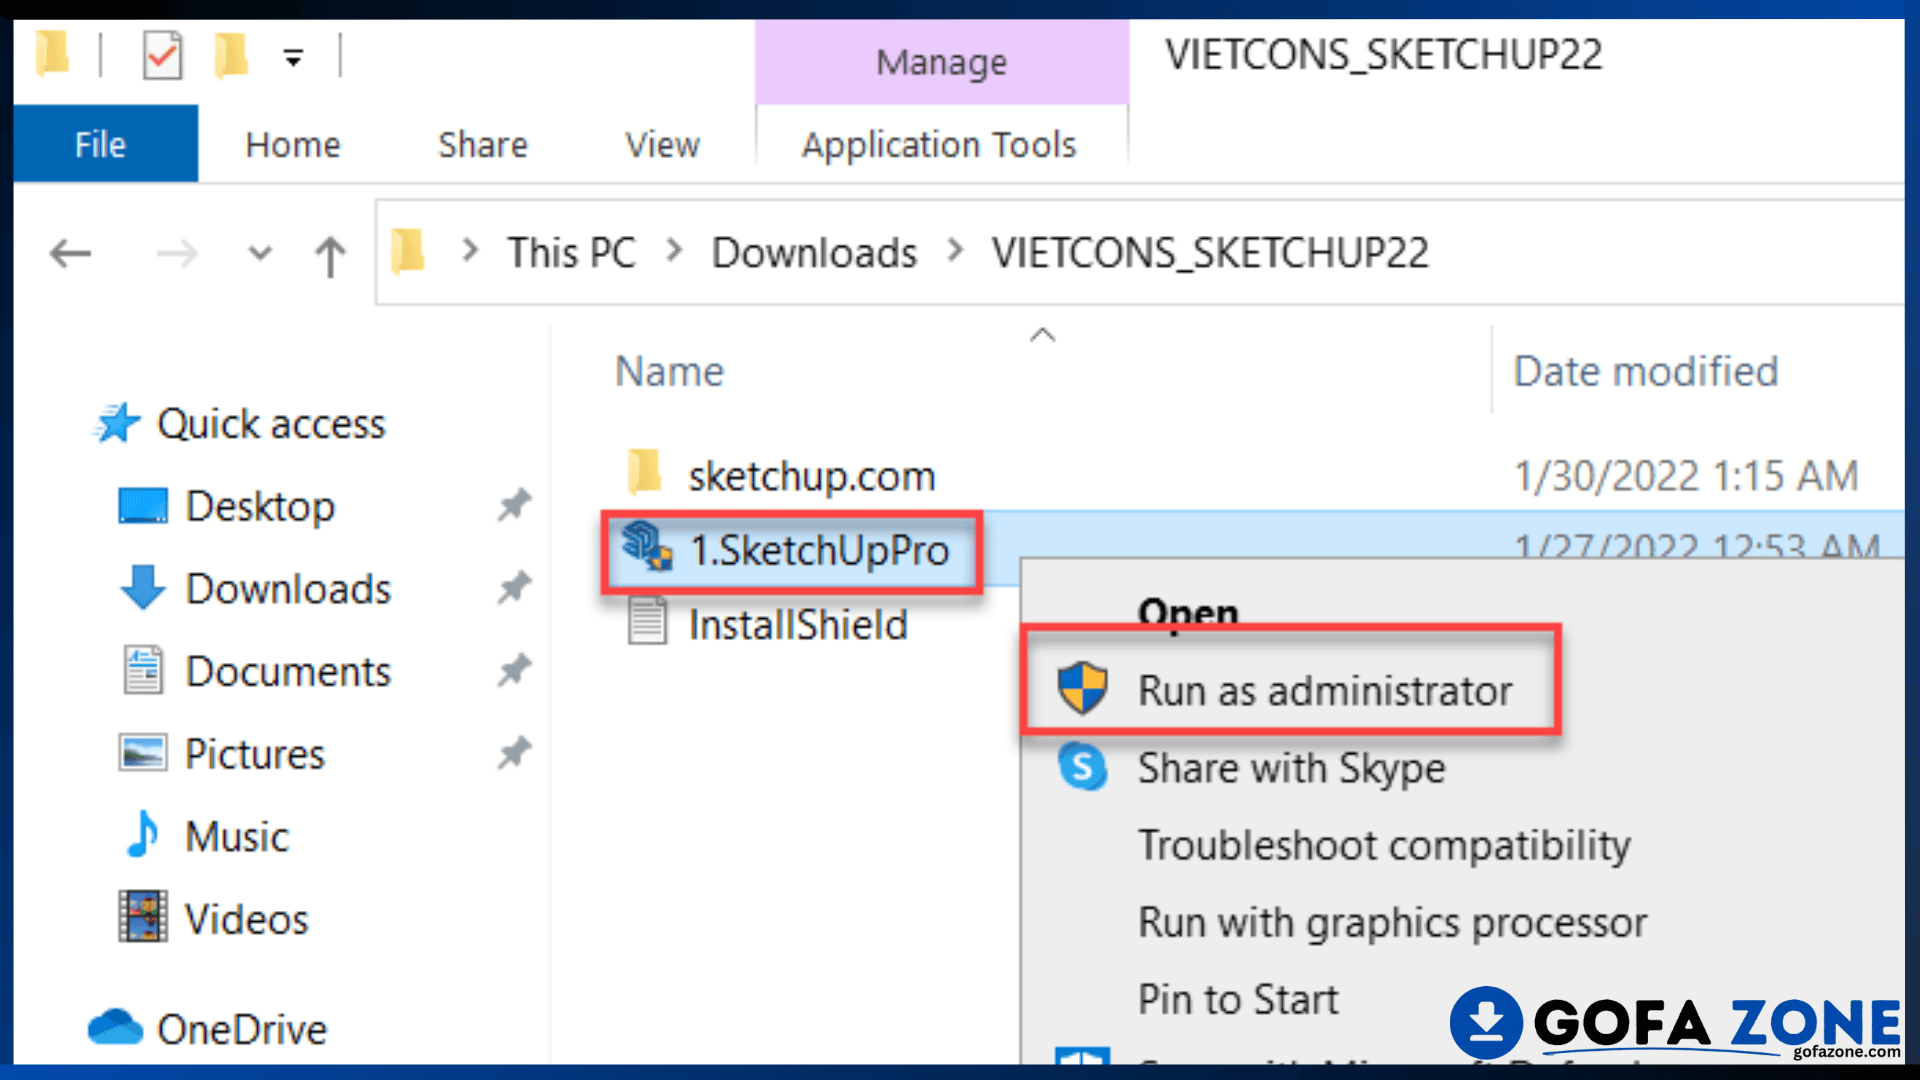Switch to the View ribbon tab
1920x1080 pixels.
coord(662,145)
